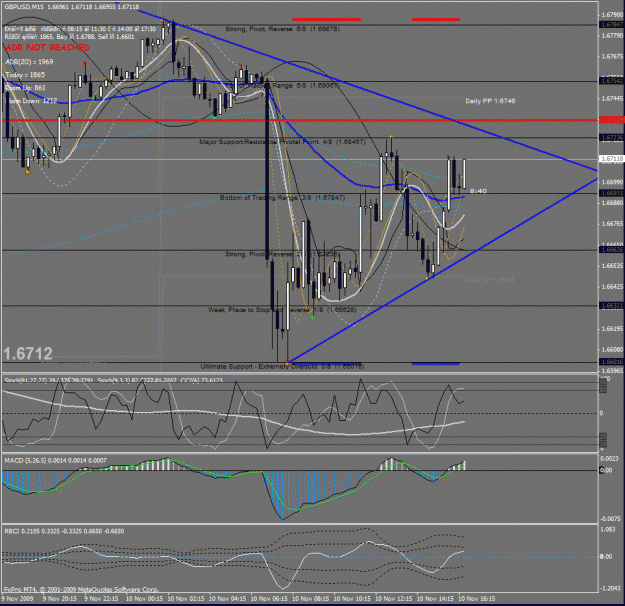Click the '8:40' candle countdown label

point(478,191)
